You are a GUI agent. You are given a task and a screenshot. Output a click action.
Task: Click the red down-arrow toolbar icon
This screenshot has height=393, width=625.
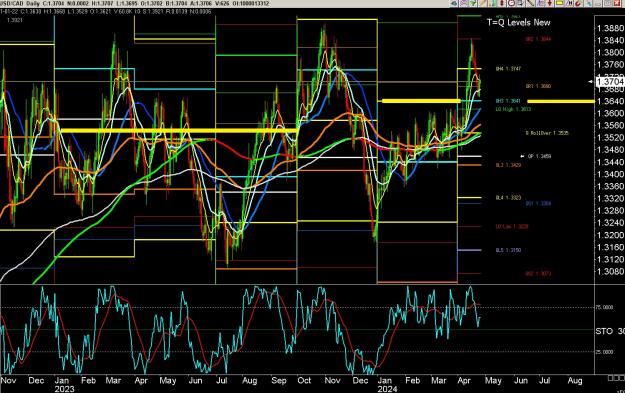[x=550, y=3]
